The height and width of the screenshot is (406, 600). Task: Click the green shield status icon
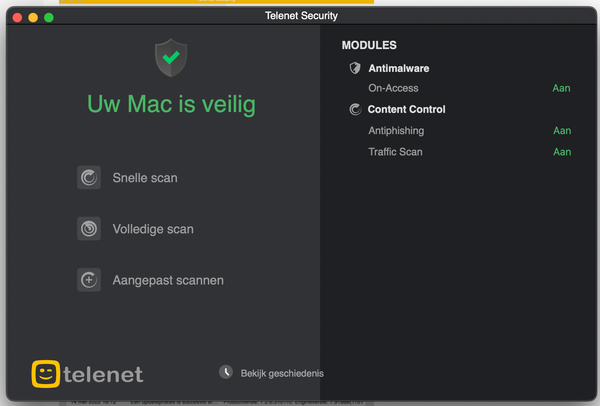[x=171, y=58]
